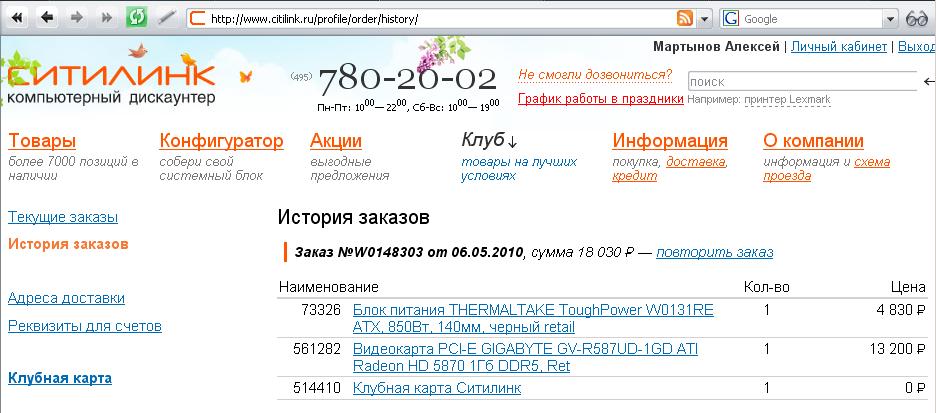Click повторить заказ link
Viewport: 936px width, 413px height.
tap(715, 252)
